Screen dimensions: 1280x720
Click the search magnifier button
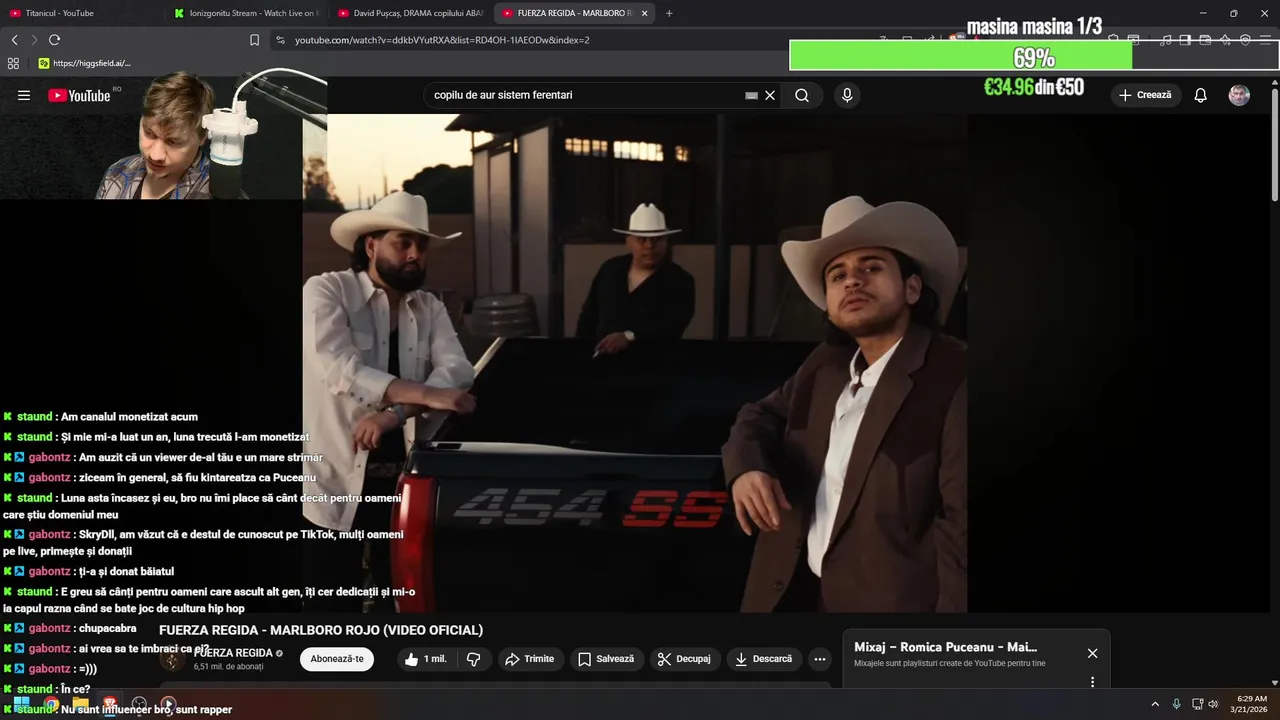click(x=802, y=95)
